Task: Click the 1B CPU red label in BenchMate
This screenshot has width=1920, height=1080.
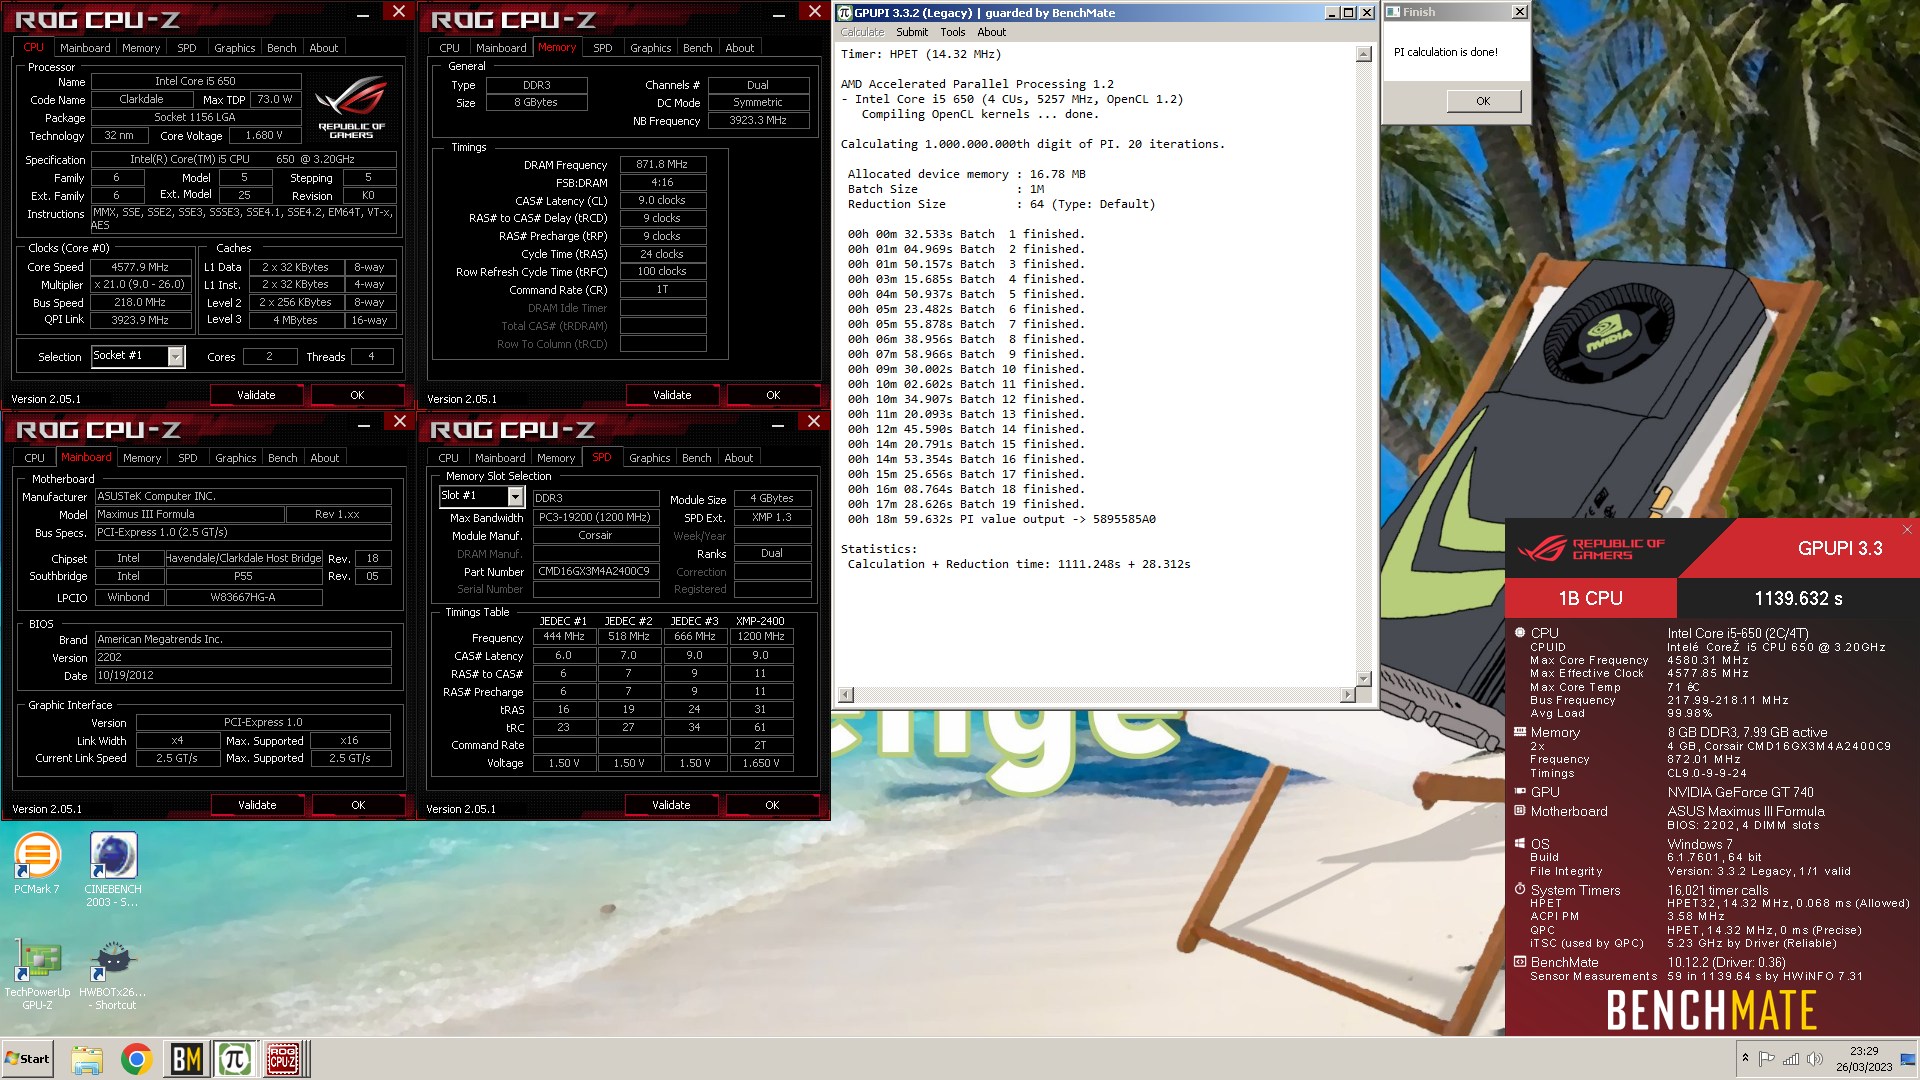Action: [x=1590, y=598]
